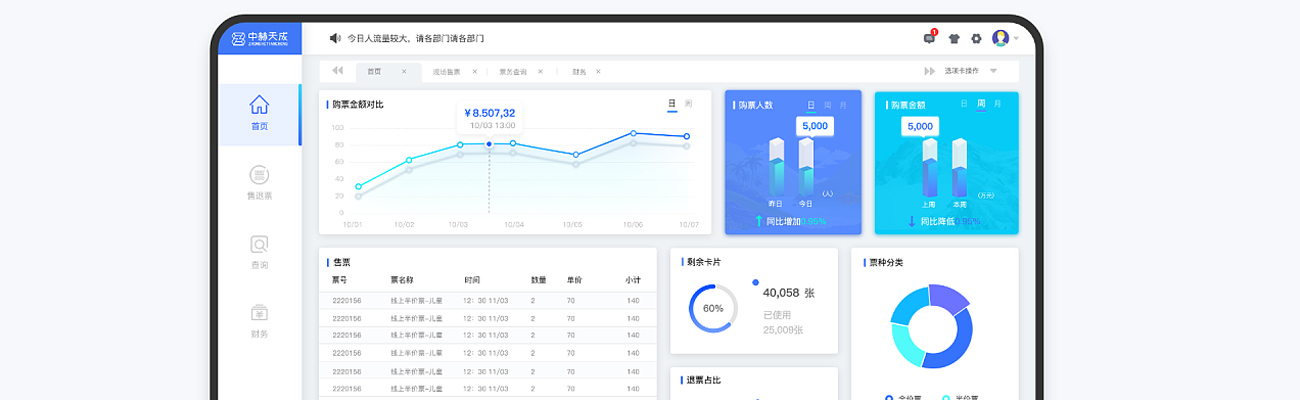Screen dimensions: 1300x400
Task: Click the 同比降低 trend label
Action: [x=937, y=221]
